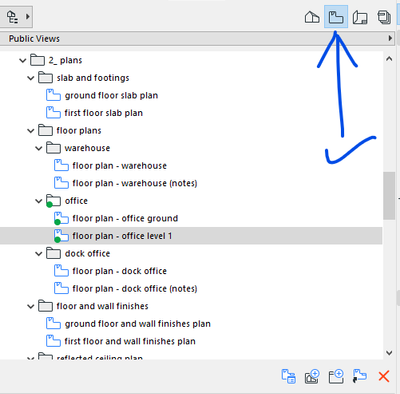Collapse the warehouse folder

pos(39,148)
